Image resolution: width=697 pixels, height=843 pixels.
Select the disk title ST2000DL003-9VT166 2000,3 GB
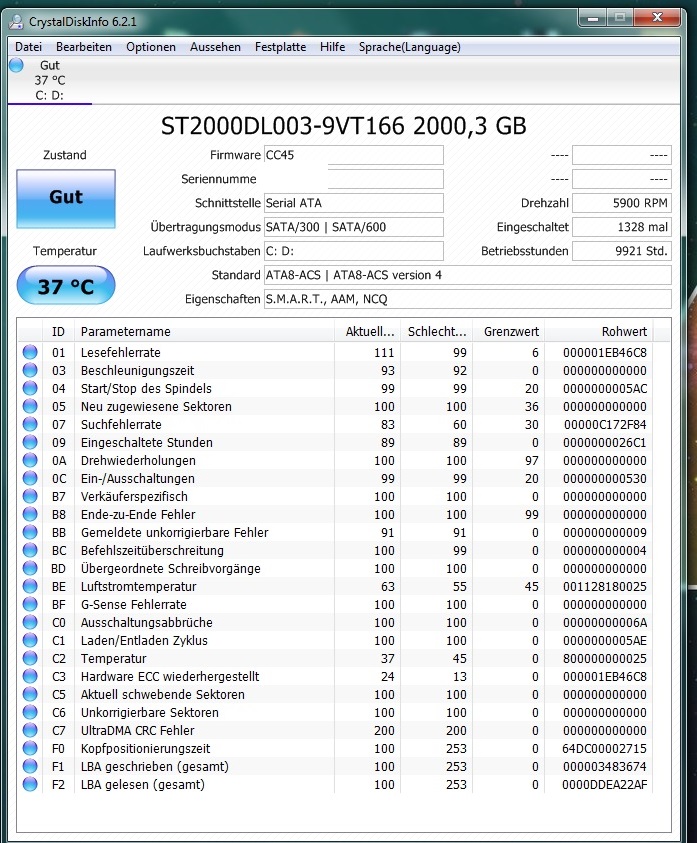coord(344,126)
